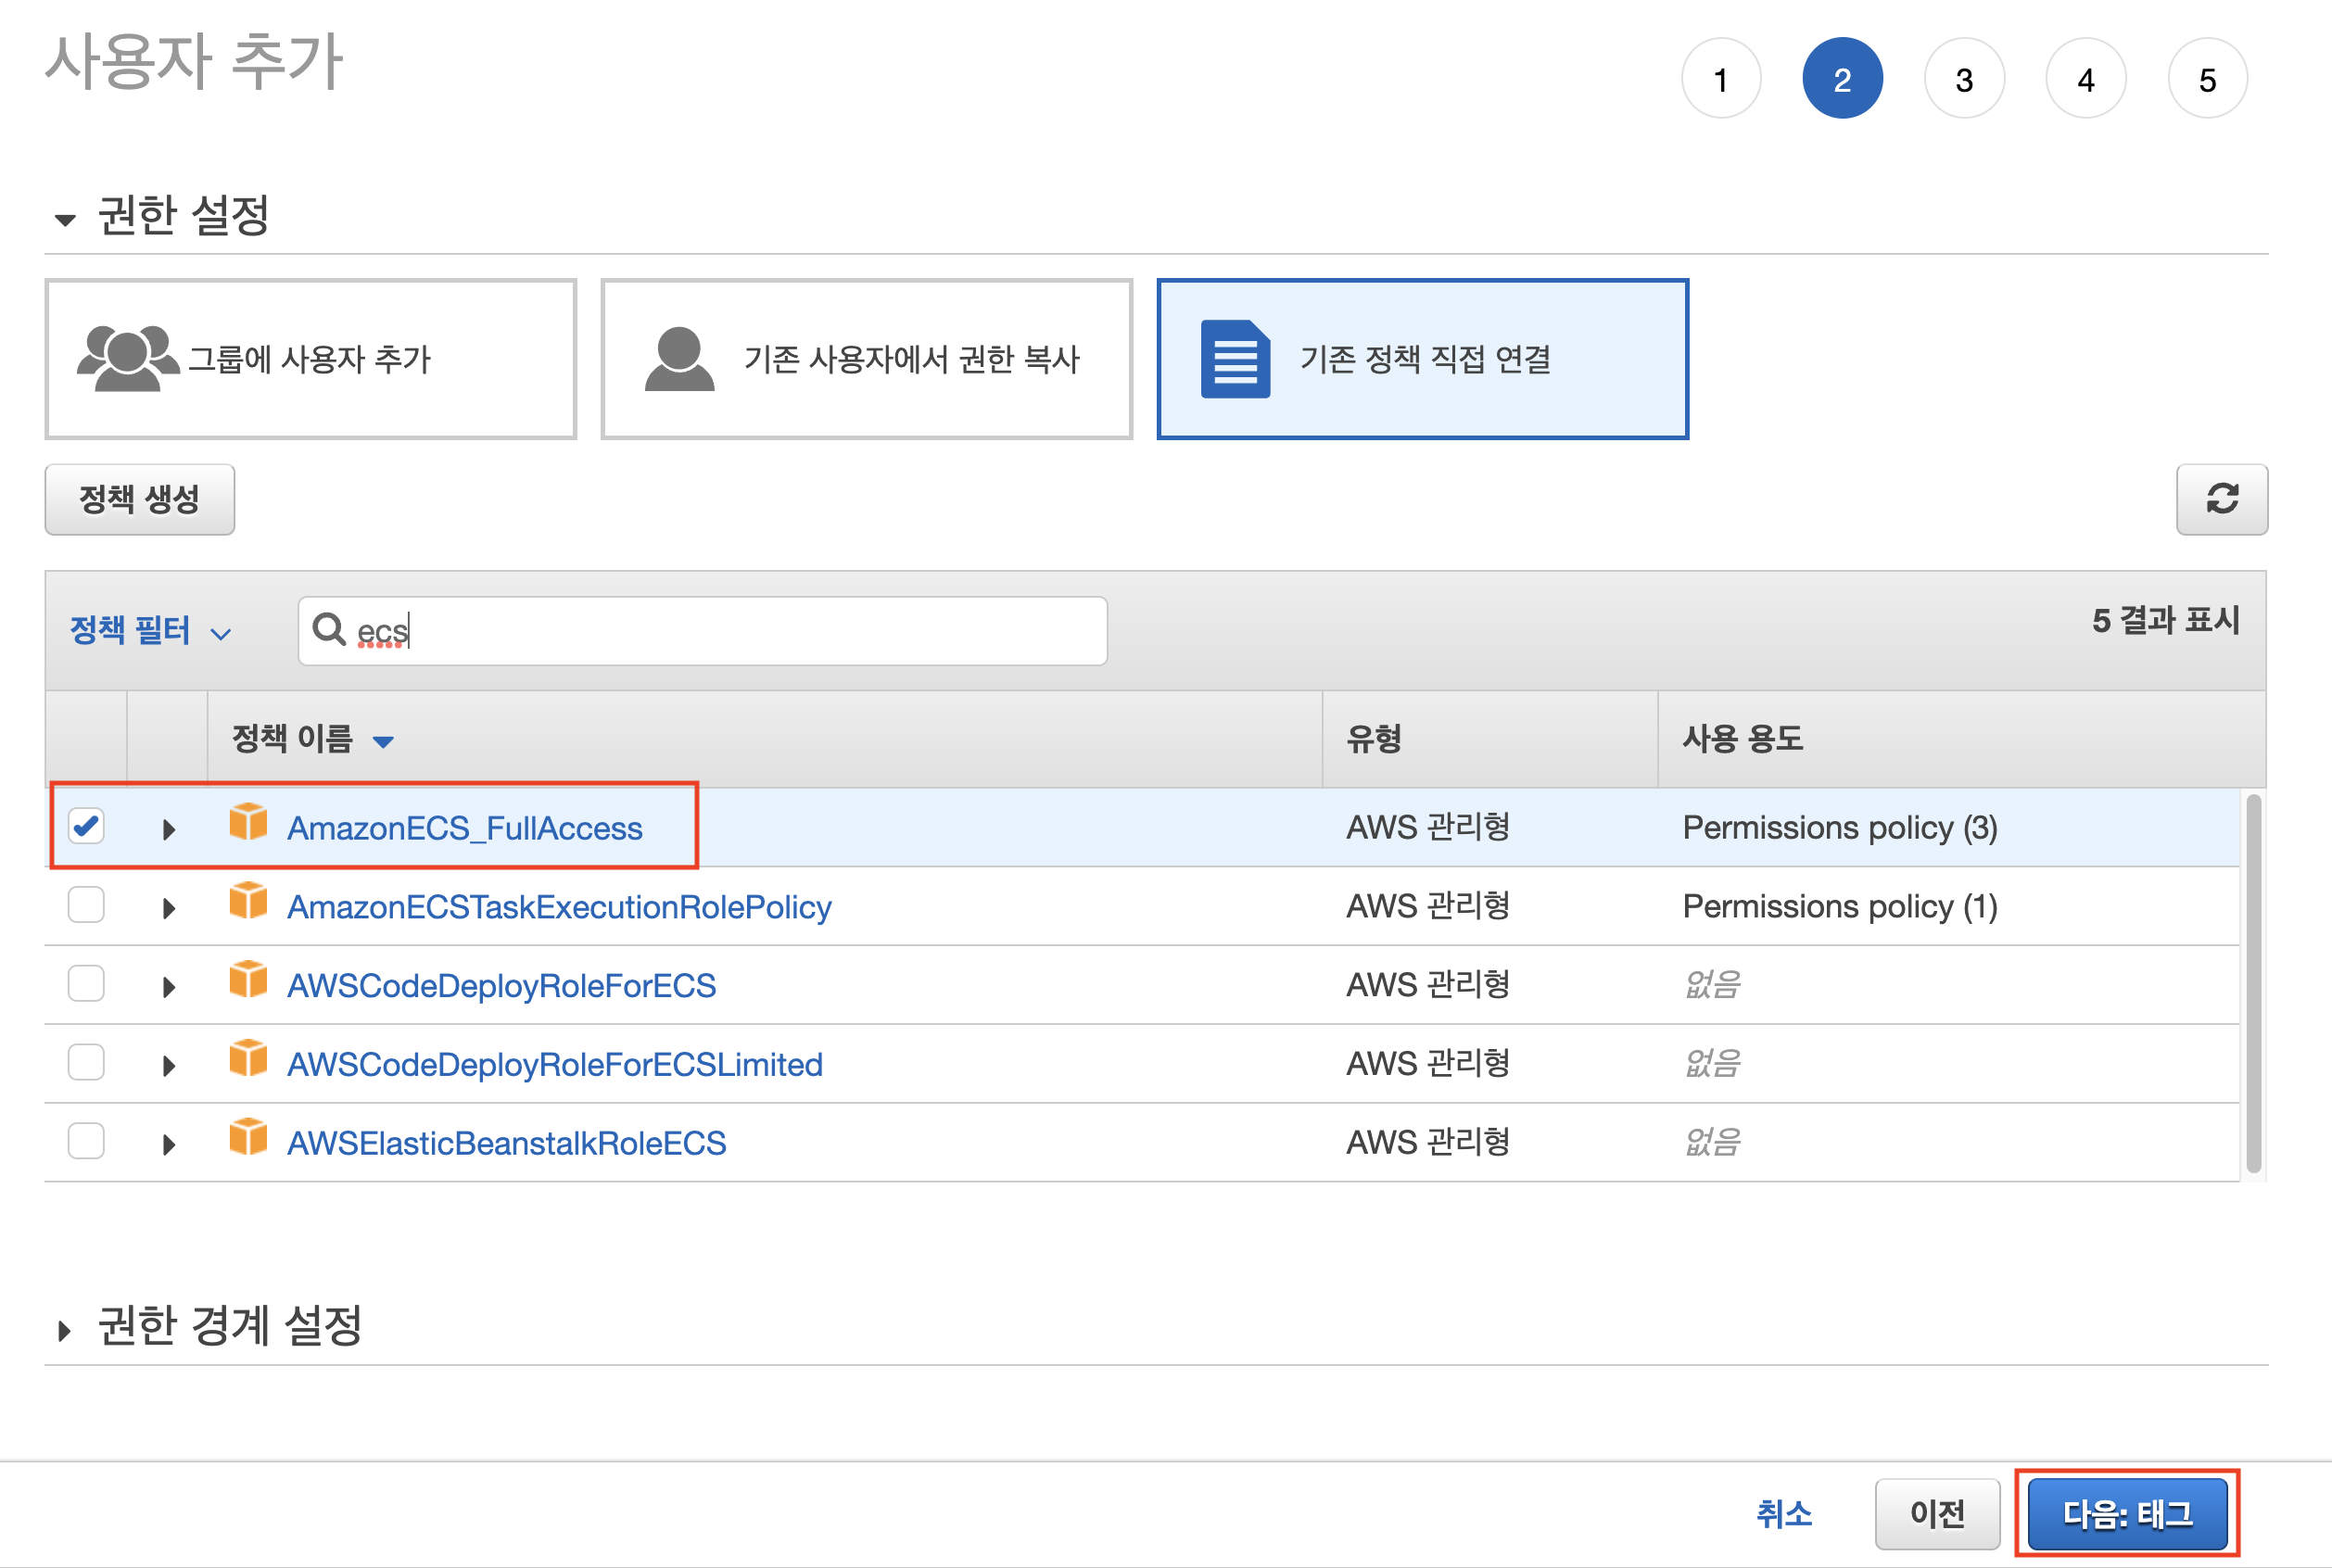
Task: Jump to wizard step 4
Action: click(2086, 79)
